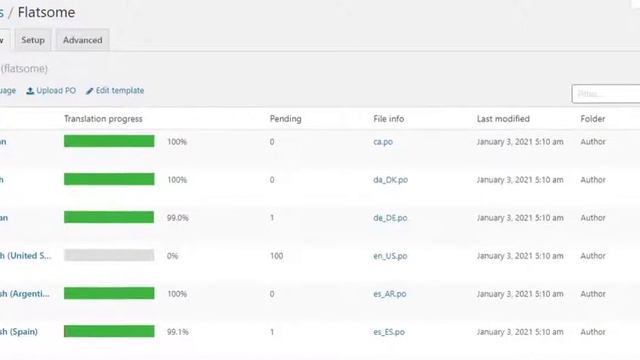Sort by Translation progress column header
640x360 pixels.
tap(103, 119)
